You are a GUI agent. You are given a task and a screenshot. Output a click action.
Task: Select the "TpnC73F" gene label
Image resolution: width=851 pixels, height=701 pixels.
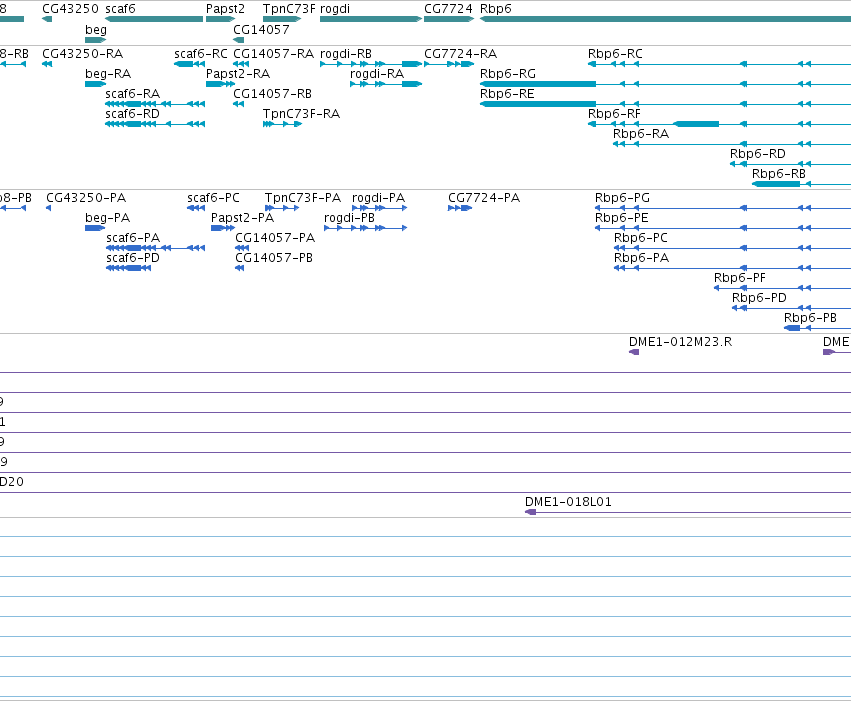click(289, 9)
